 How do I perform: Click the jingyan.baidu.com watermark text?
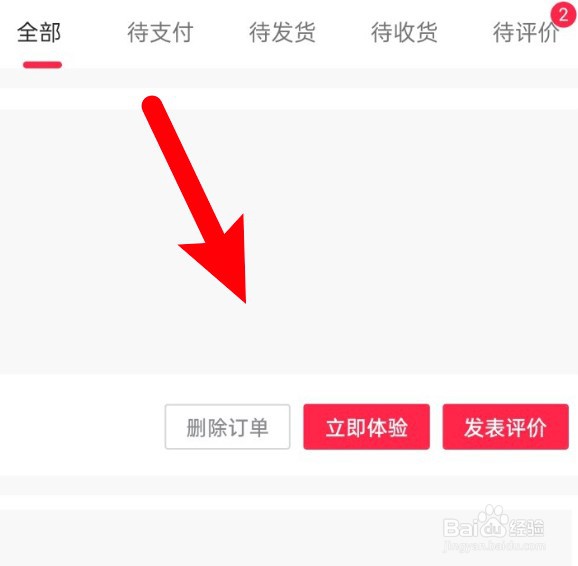(494, 546)
